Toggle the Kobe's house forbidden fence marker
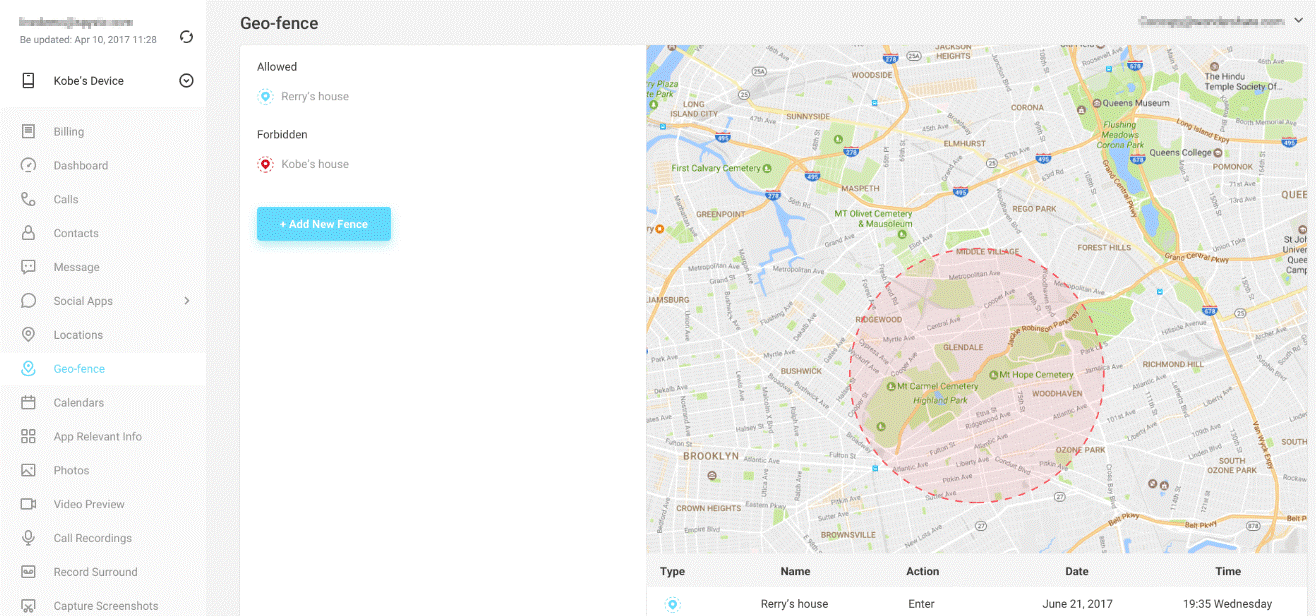The height and width of the screenshot is (616, 1316). point(265,164)
